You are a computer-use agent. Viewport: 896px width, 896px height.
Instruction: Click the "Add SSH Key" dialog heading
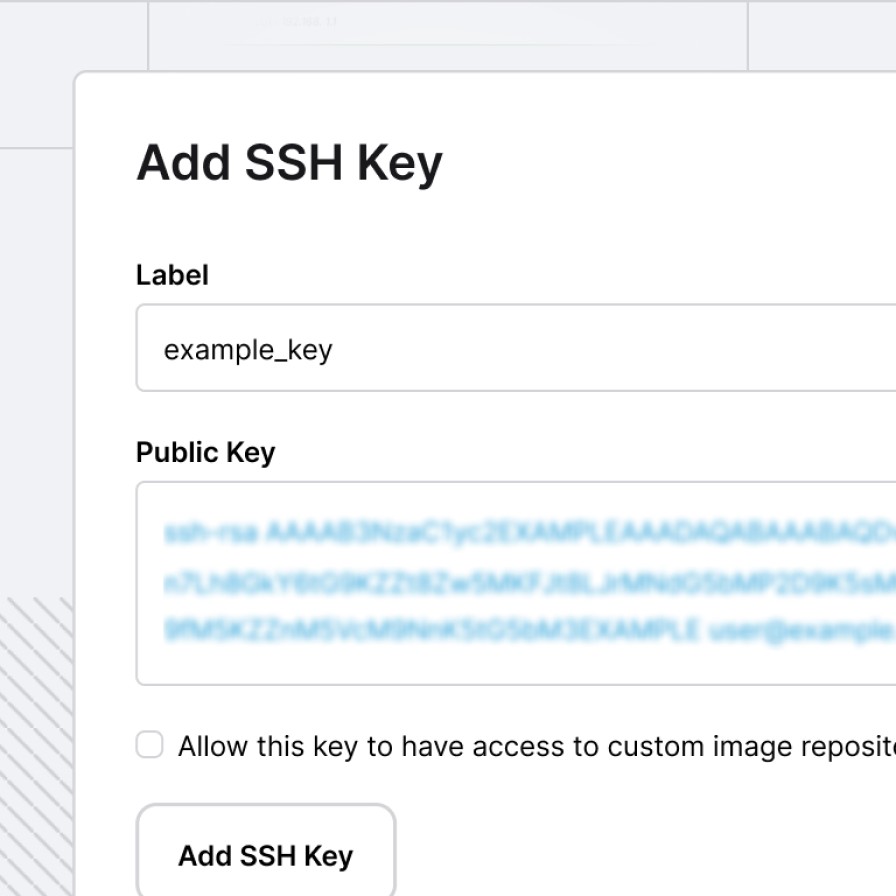pos(289,162)
